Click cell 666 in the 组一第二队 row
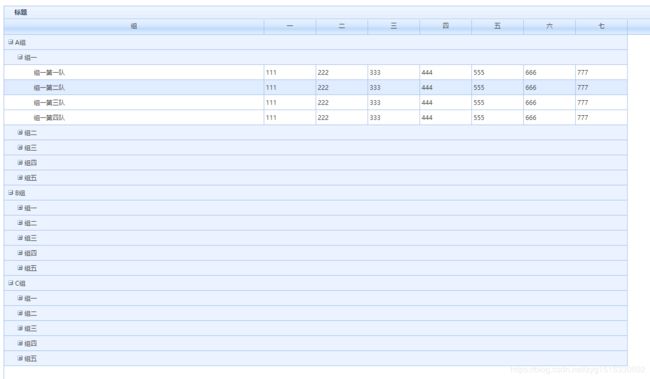The width and height of the screenshot is (650, 379). 549,87
